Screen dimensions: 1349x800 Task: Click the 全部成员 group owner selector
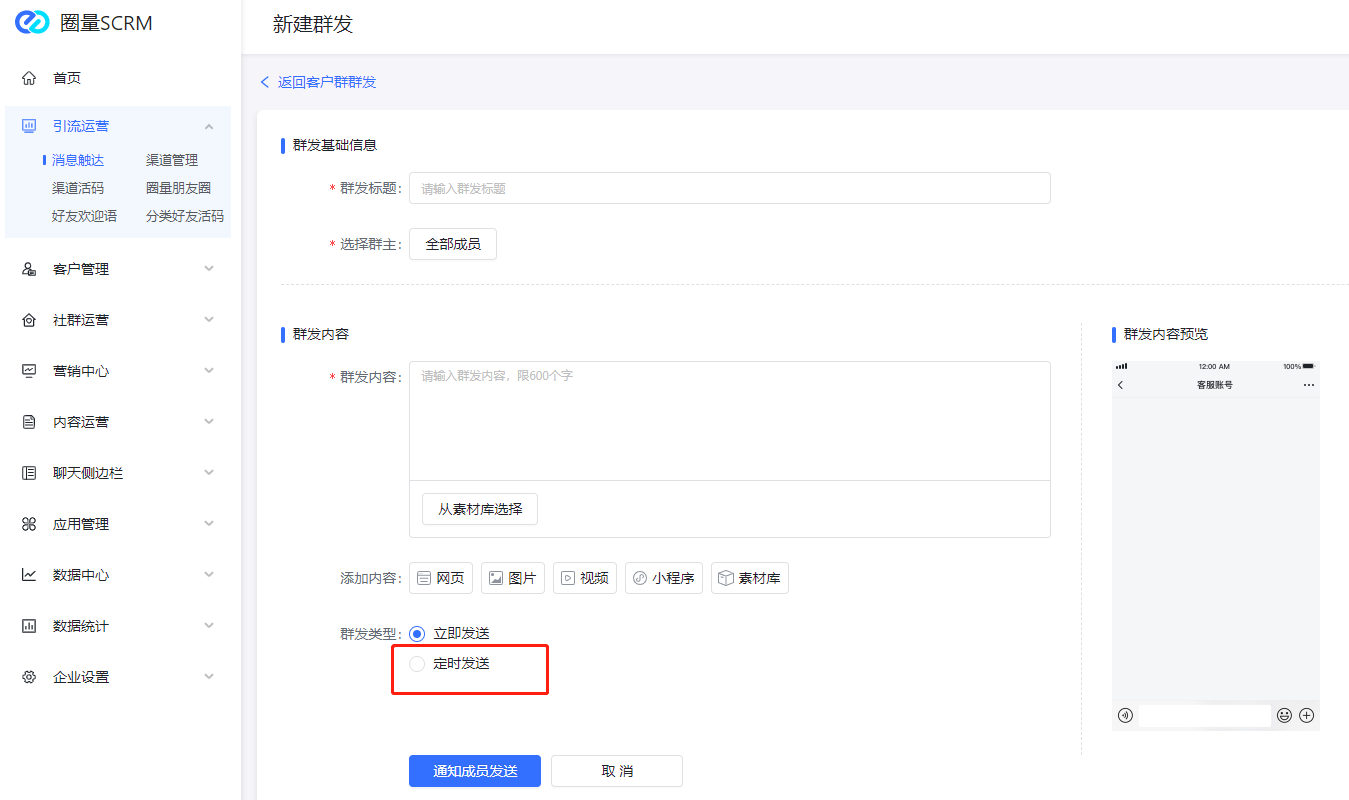(452, 244)
